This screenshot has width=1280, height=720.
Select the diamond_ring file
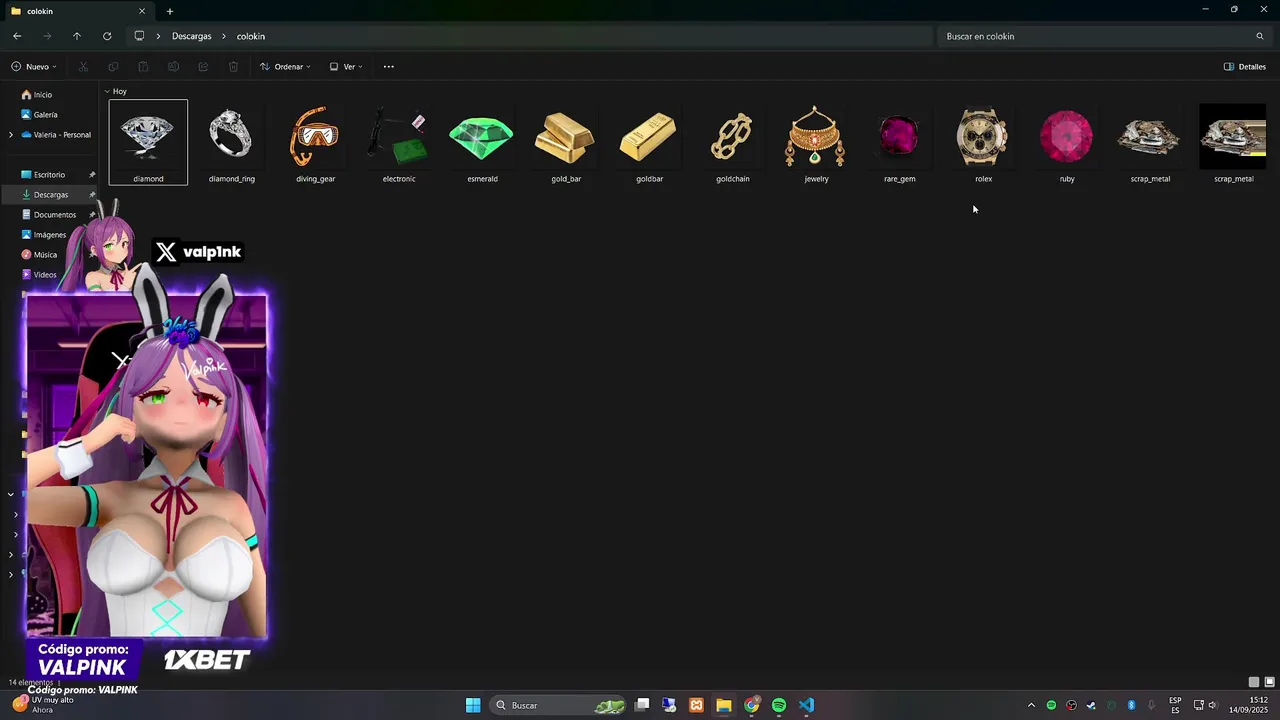point(232,142)
